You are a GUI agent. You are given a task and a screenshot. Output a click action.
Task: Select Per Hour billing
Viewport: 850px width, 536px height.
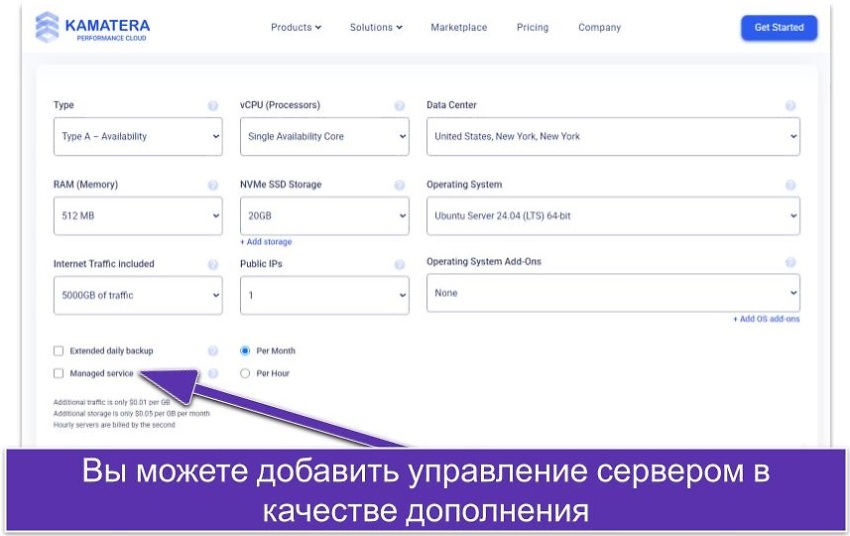(245, 373)
